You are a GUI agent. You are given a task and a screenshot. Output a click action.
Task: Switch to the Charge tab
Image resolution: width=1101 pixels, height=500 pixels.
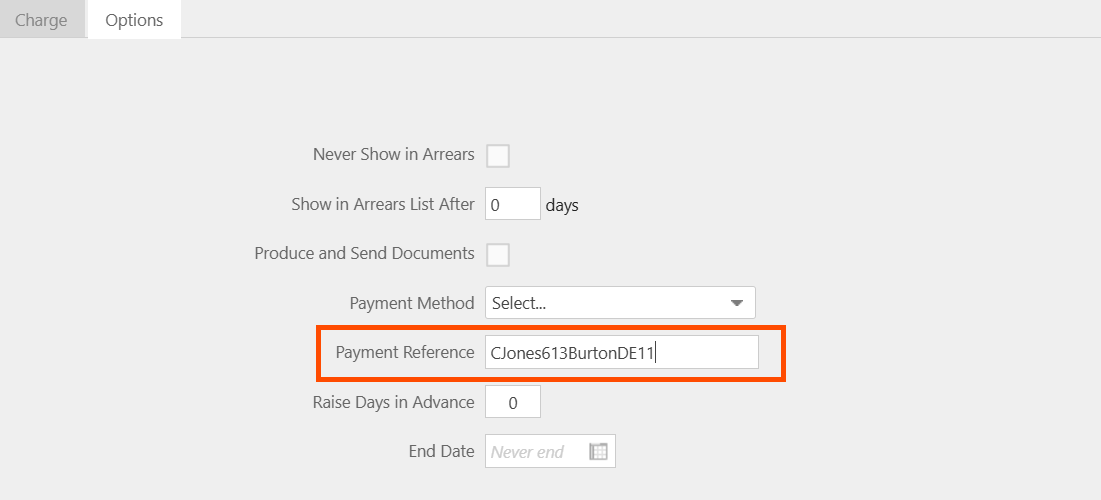tap(41, 20)
